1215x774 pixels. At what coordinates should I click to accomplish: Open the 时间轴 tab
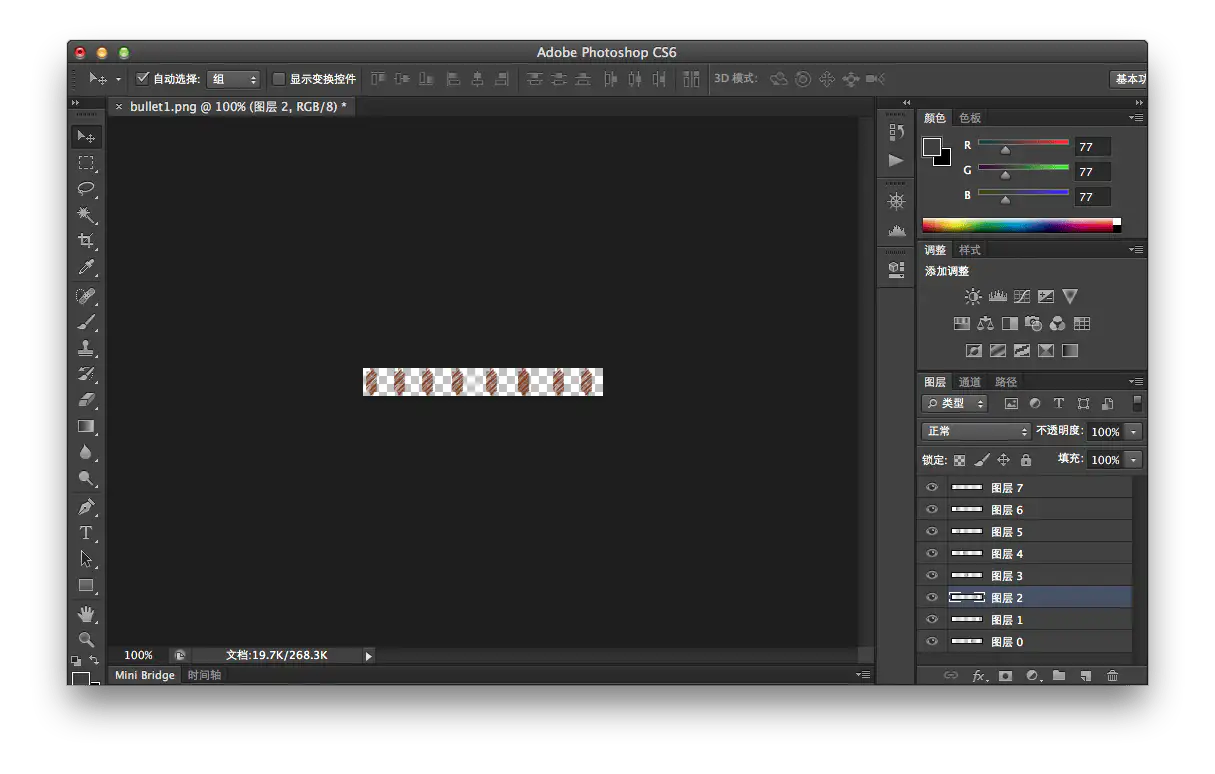pyautogui.click(x=204, y=675)
